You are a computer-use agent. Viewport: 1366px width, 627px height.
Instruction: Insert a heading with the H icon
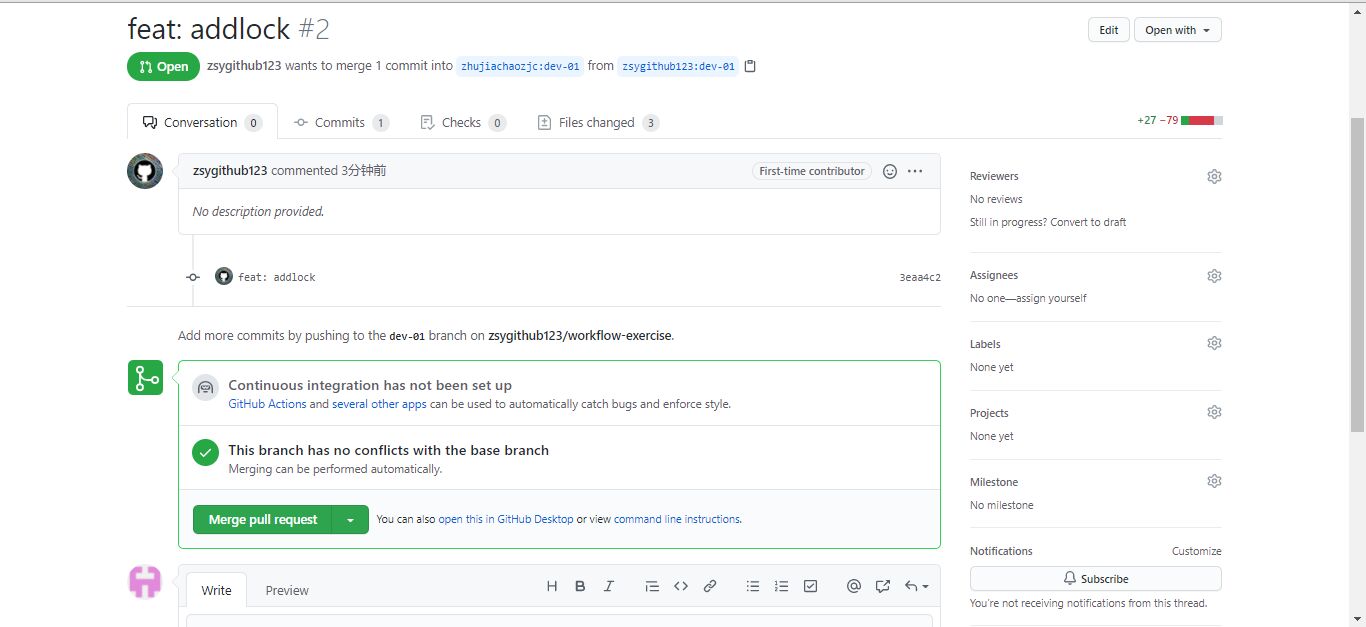click(x=551, y=586)
